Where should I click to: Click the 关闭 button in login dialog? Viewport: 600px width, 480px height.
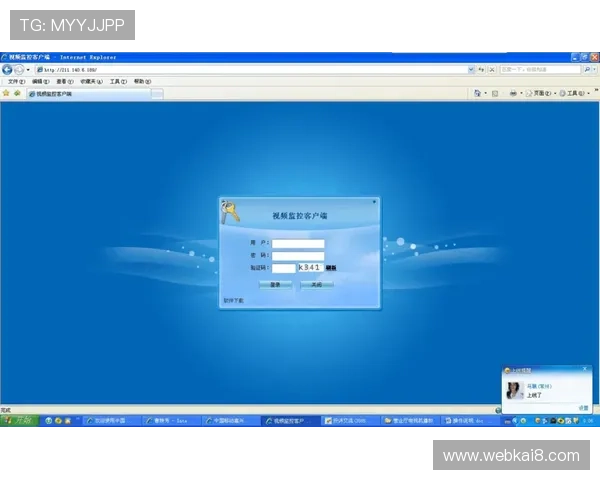click(x=317, y=285)
